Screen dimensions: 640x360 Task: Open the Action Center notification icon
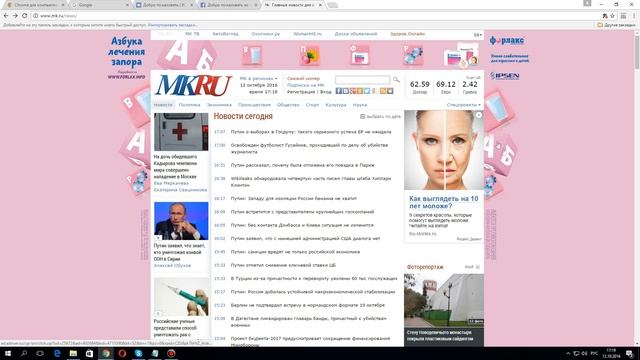(x=629, y=353)
